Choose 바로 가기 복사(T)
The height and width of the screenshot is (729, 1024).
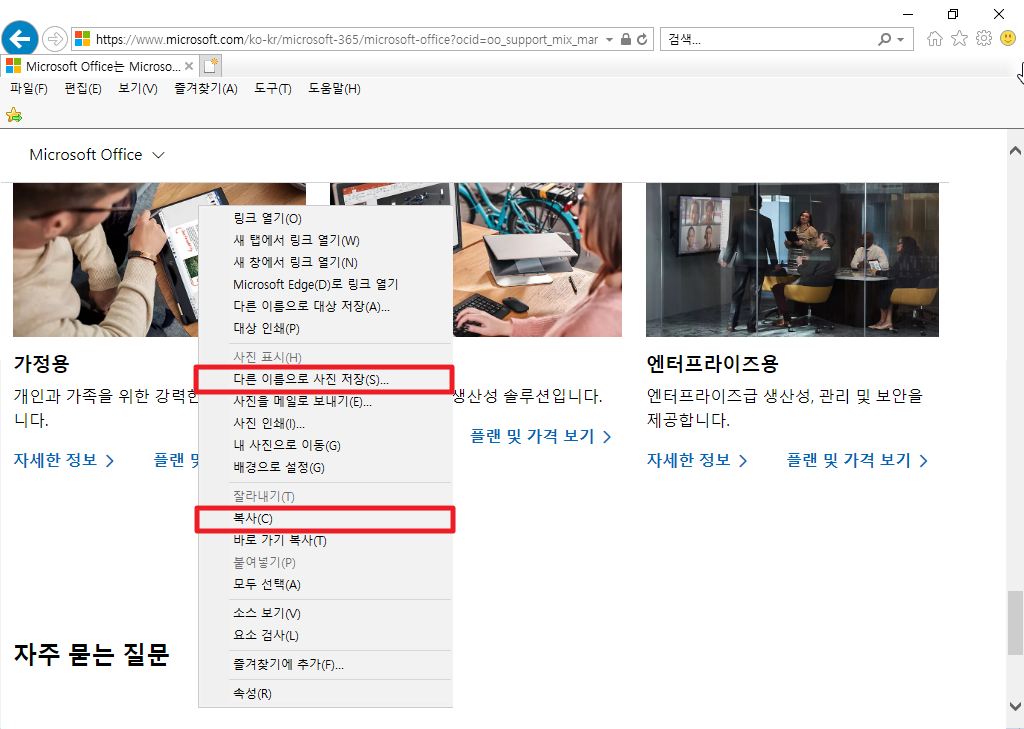325,540
